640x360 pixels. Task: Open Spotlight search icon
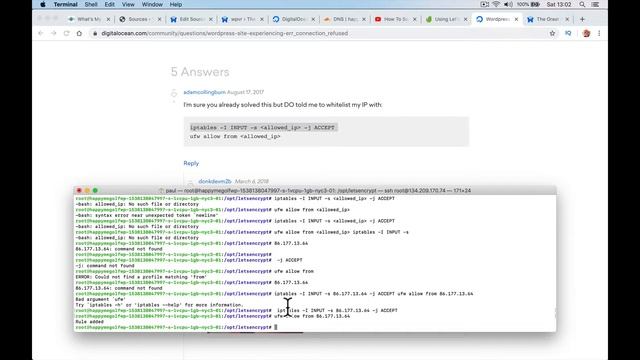coord(582,4)
